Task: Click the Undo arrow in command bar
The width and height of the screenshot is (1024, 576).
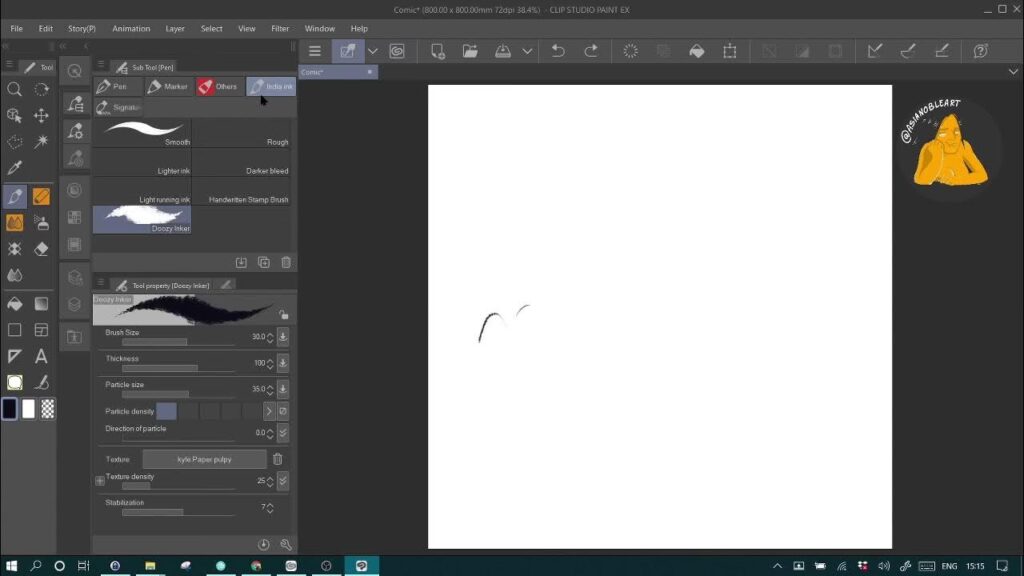Action: 558,51
